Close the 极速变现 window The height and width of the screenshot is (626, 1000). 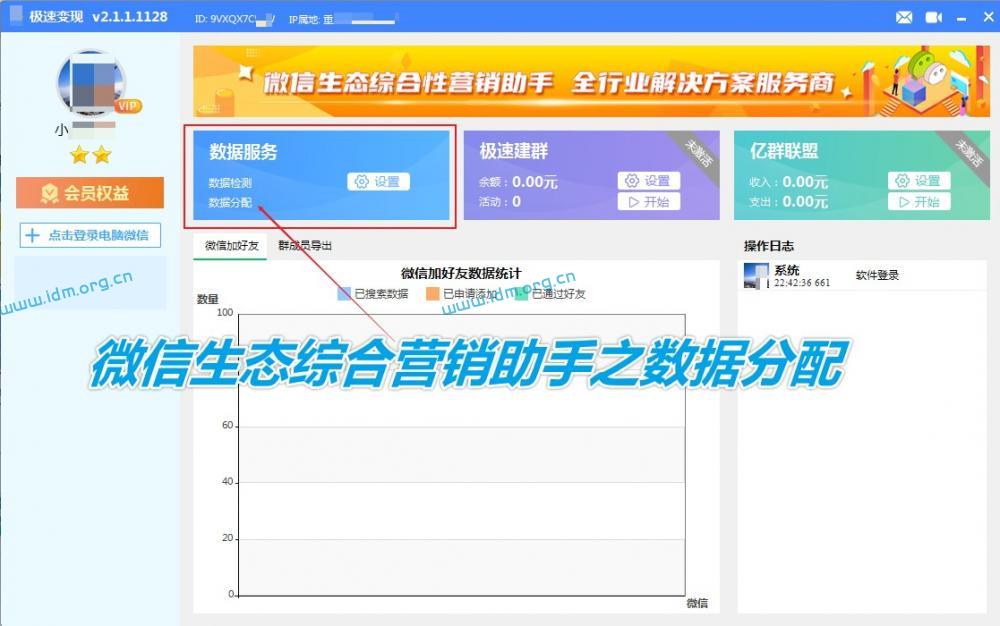pyautogui.click(x=988, y=17)
